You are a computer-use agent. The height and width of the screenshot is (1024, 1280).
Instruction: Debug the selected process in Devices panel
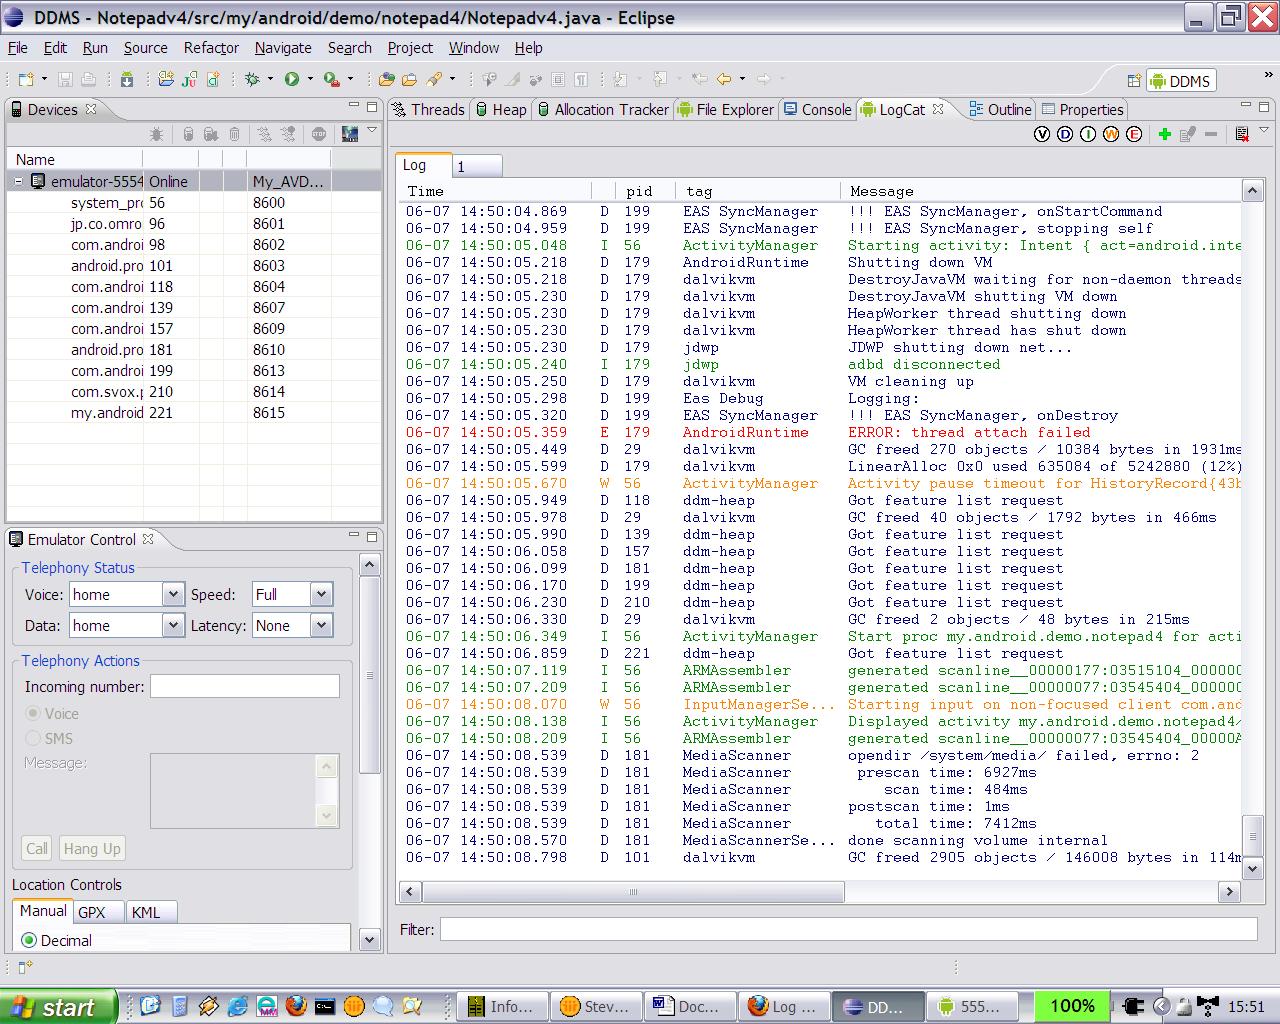point(157,133)
